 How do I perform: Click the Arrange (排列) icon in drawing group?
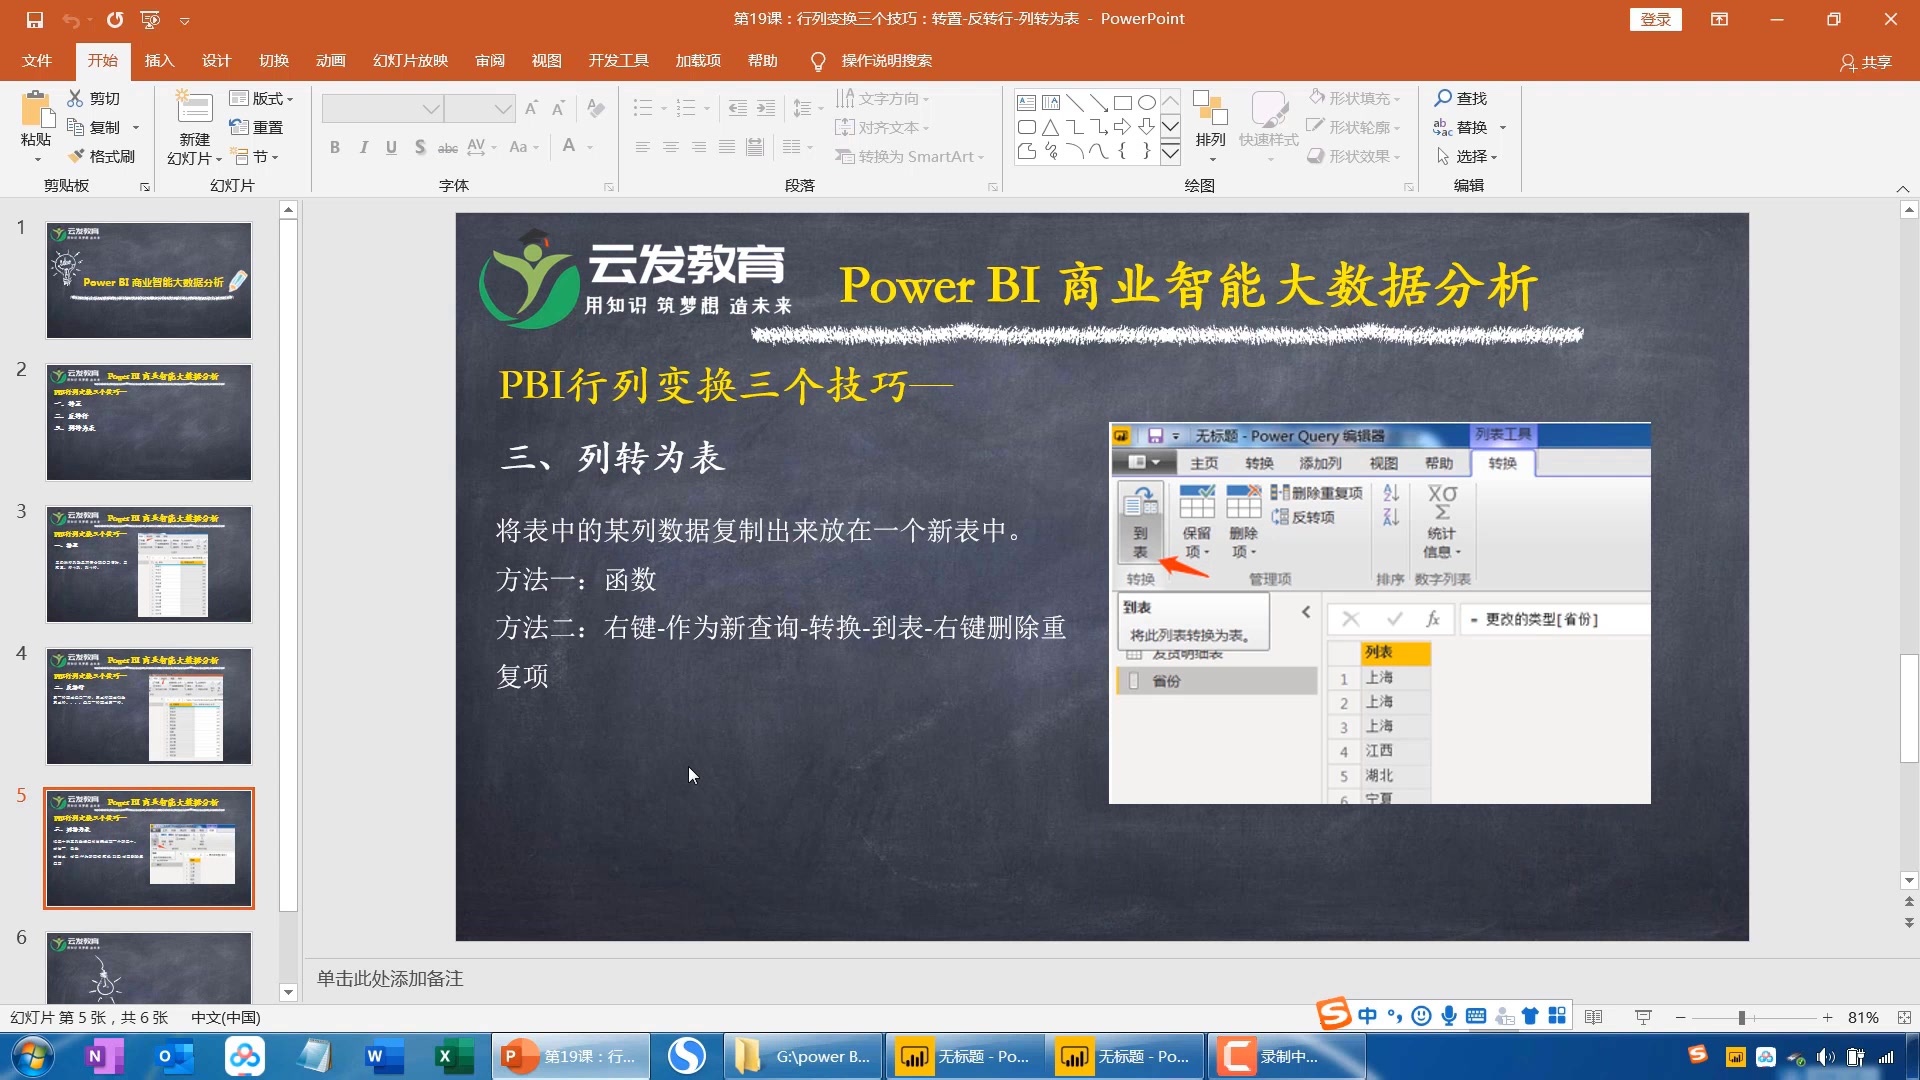1210,108
